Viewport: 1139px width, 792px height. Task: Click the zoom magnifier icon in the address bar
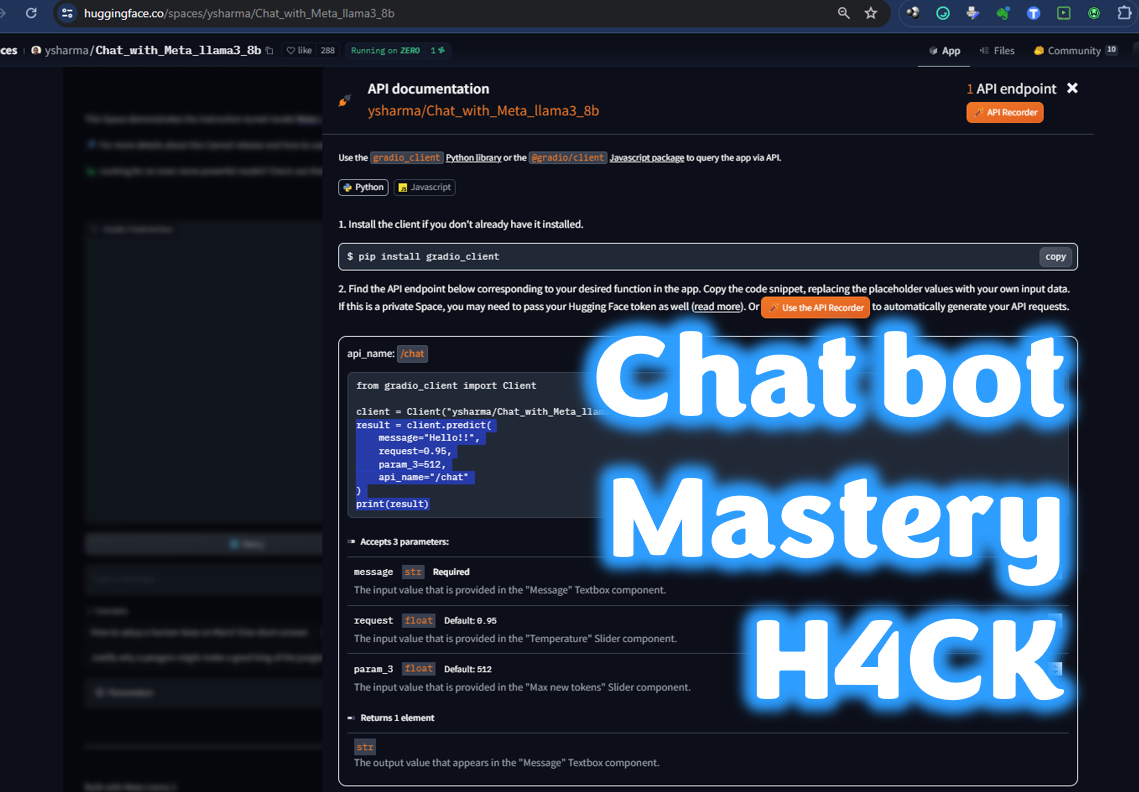pyautogui.click(x=843, y=14)
